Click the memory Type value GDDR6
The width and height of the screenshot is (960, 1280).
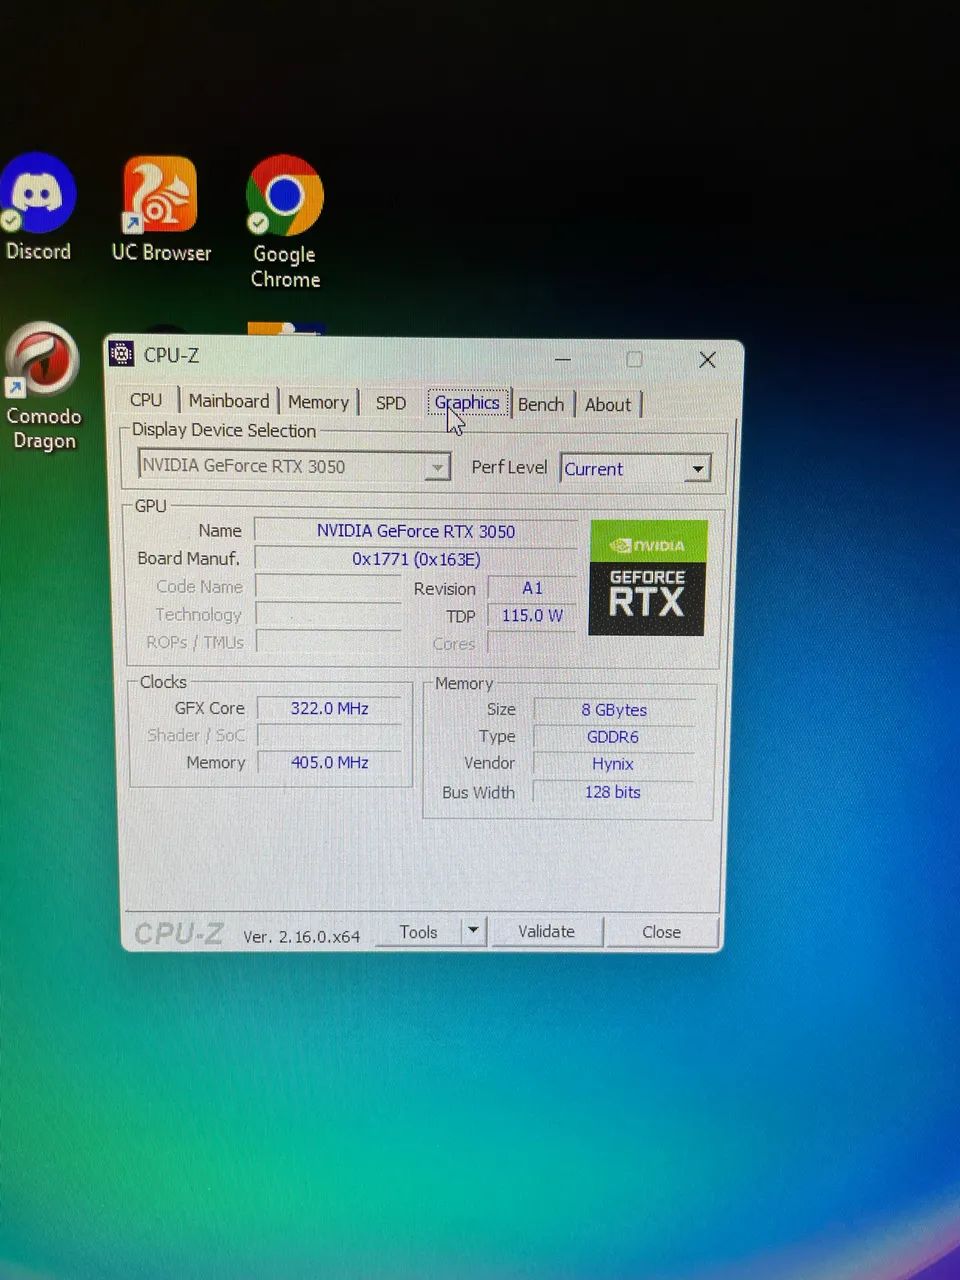click(614, 737)
